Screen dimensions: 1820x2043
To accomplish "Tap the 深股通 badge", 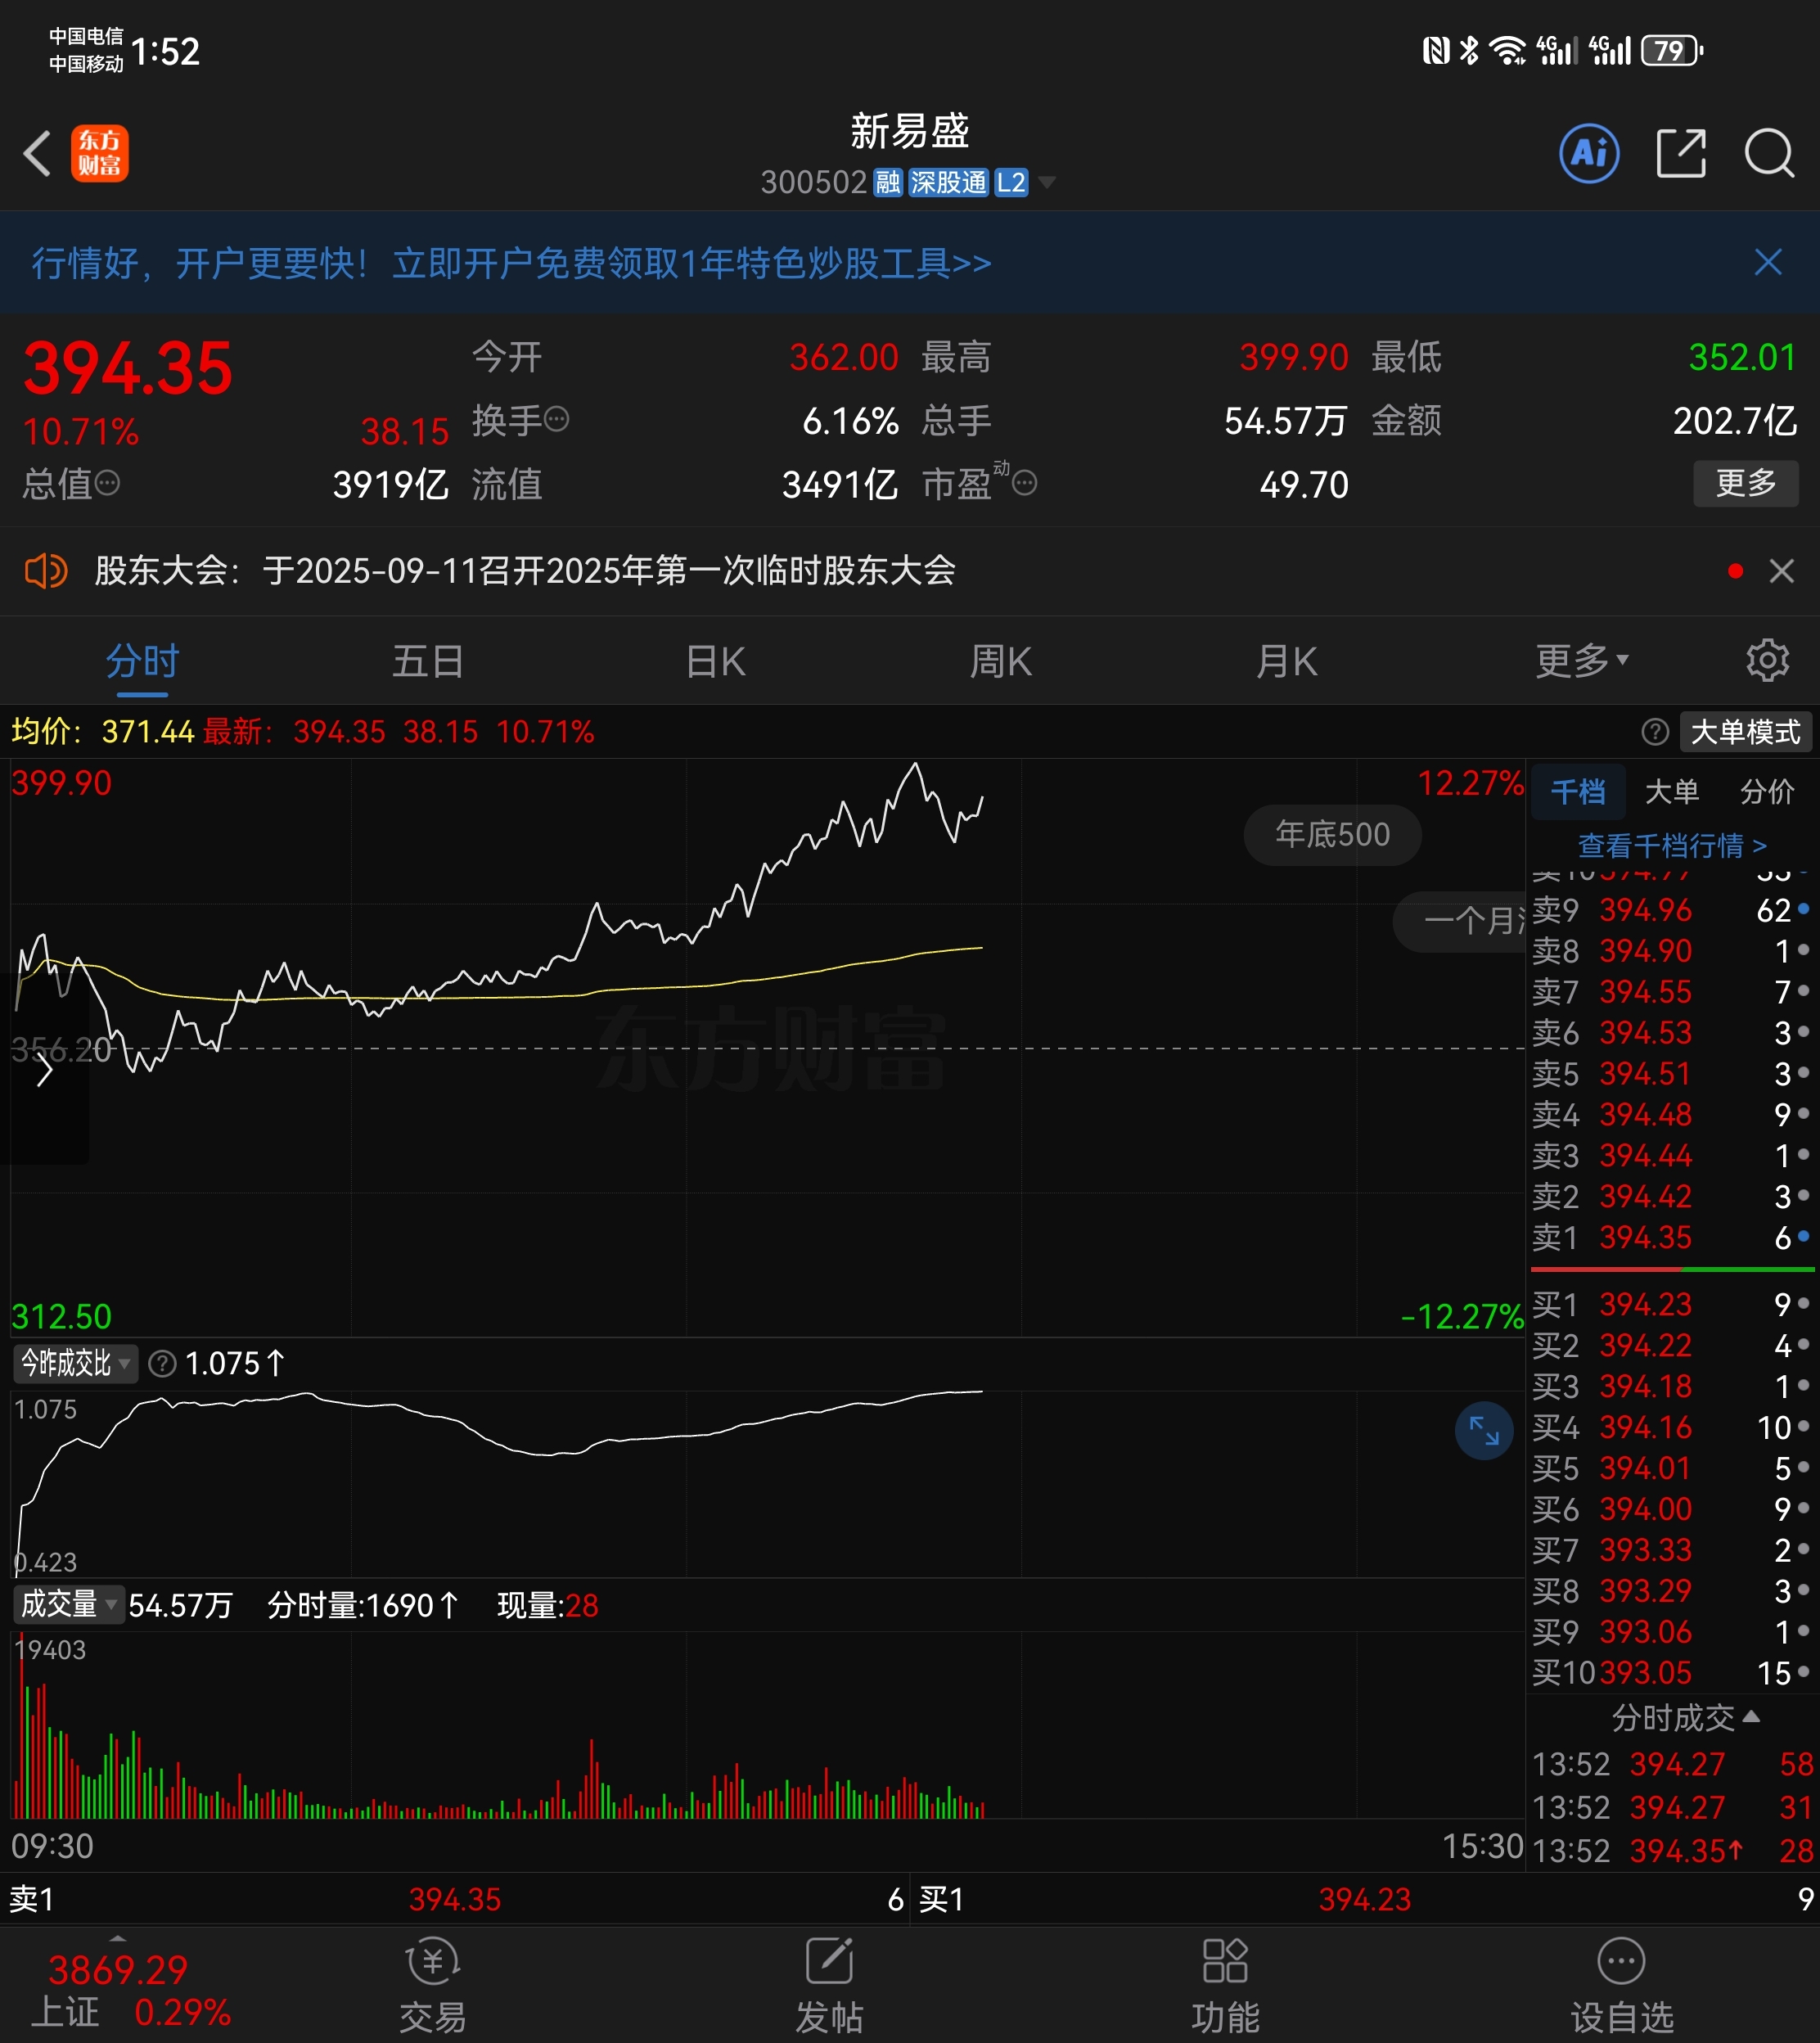I will (947, 182).
